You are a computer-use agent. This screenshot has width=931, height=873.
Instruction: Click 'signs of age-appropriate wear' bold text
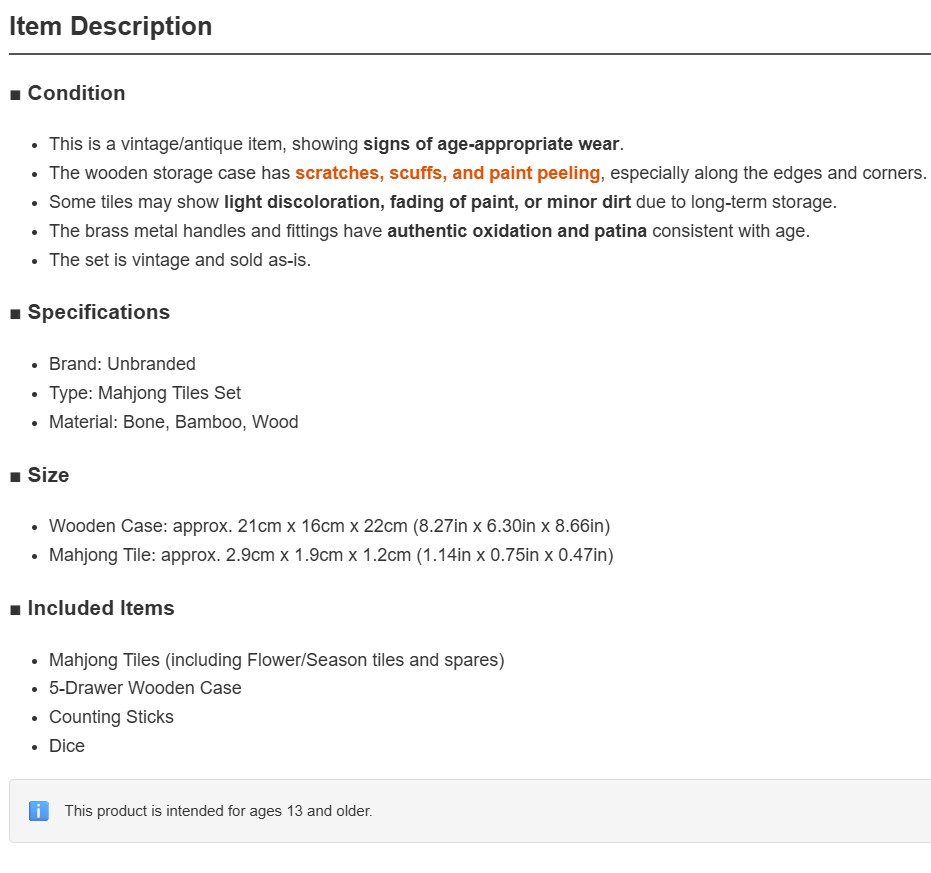click(x=491, y=144)
